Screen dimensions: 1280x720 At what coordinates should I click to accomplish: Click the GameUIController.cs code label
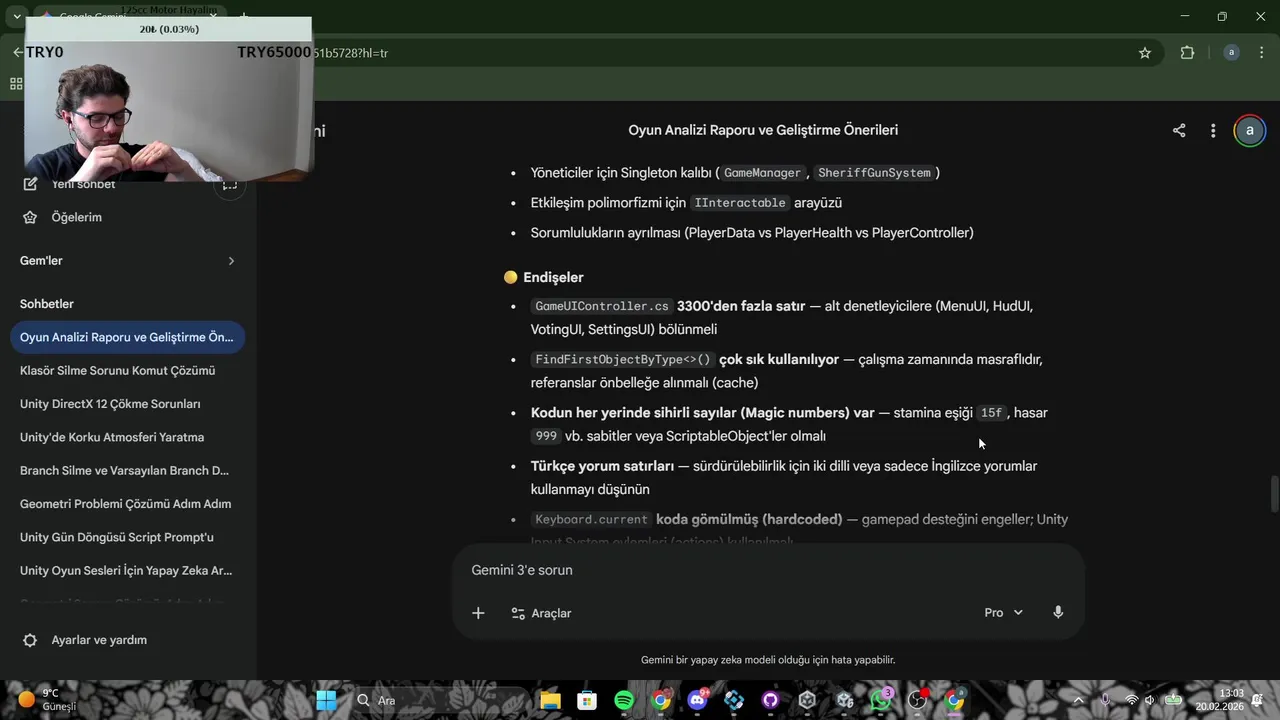point(601,306)
